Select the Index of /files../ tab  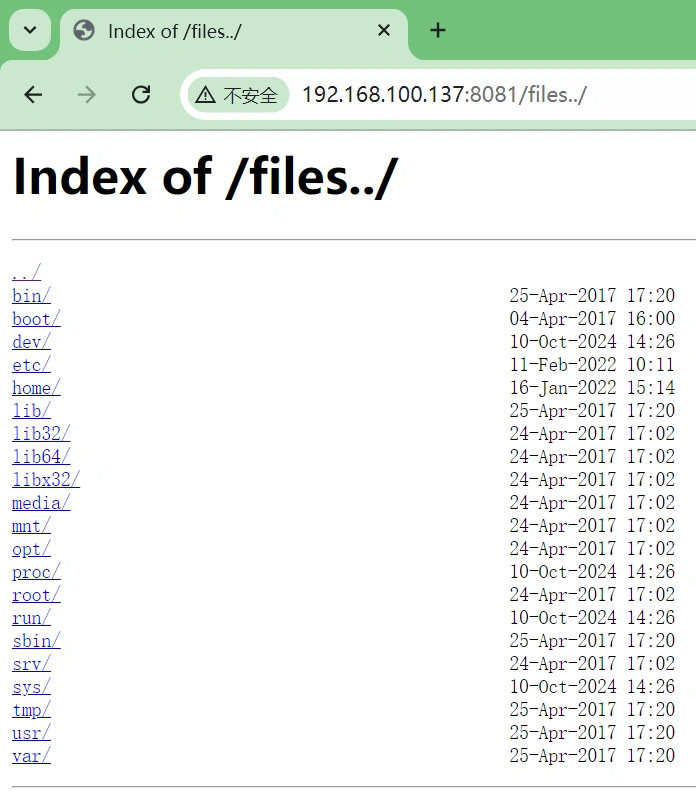click(230, 31)
